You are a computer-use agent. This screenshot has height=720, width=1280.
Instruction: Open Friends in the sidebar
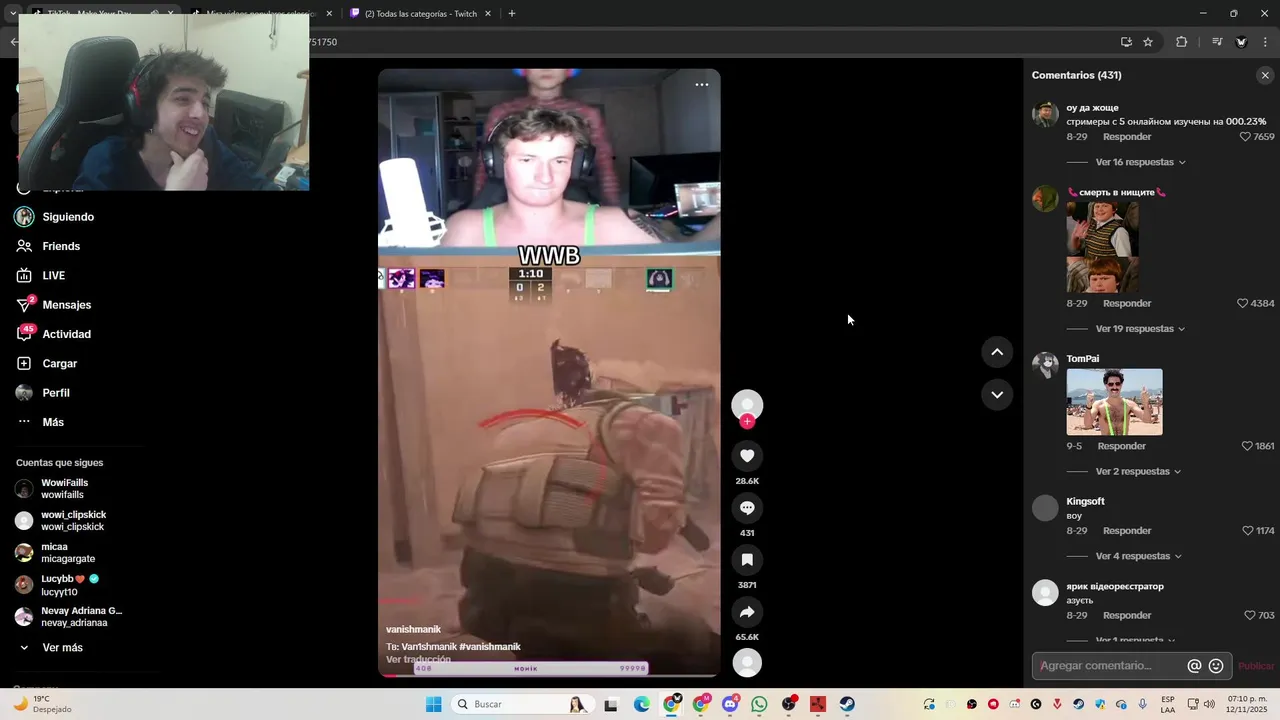61,246
